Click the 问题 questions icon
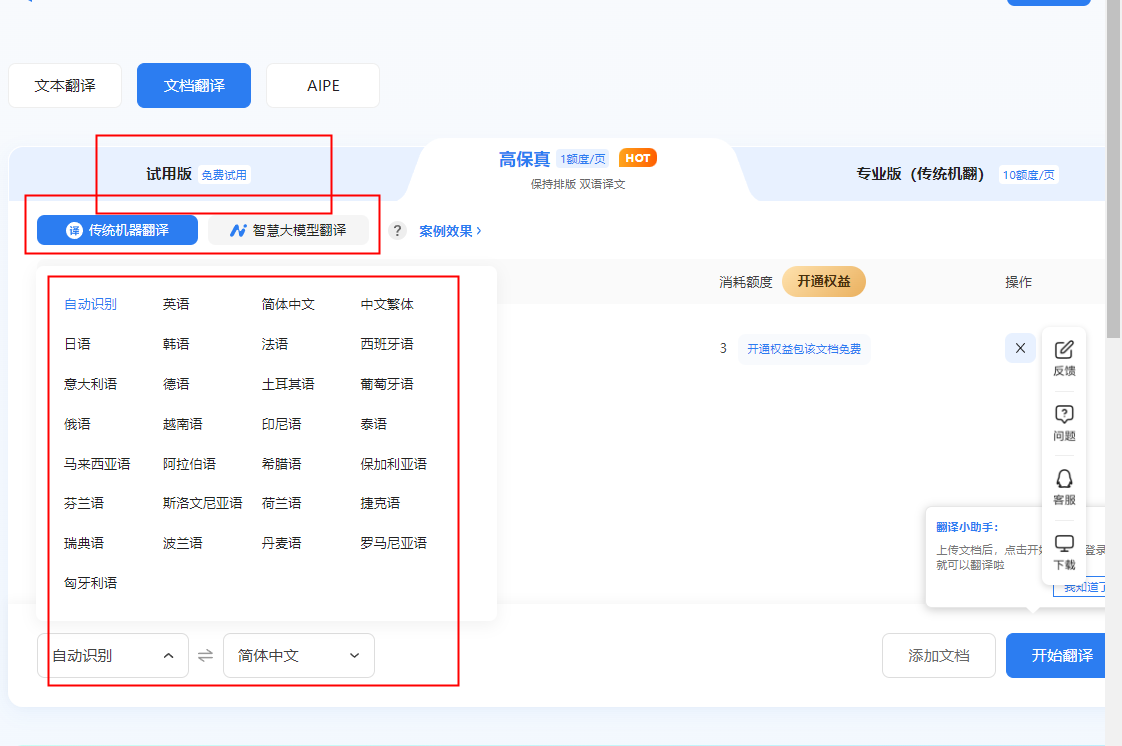1122x746 pixels. (1063, 422)
